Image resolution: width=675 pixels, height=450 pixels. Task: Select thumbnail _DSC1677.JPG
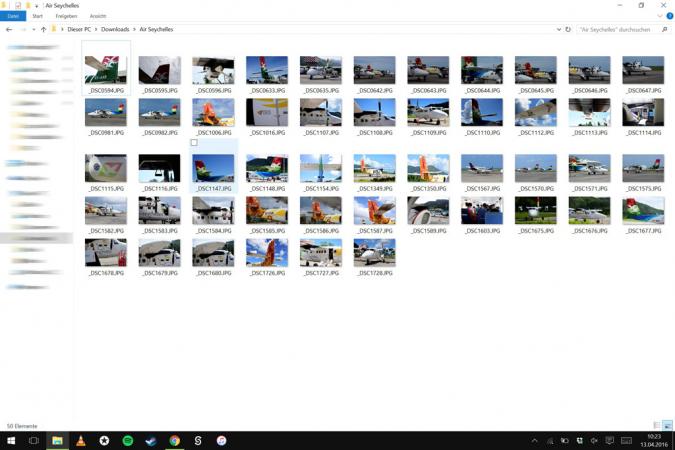643,210
